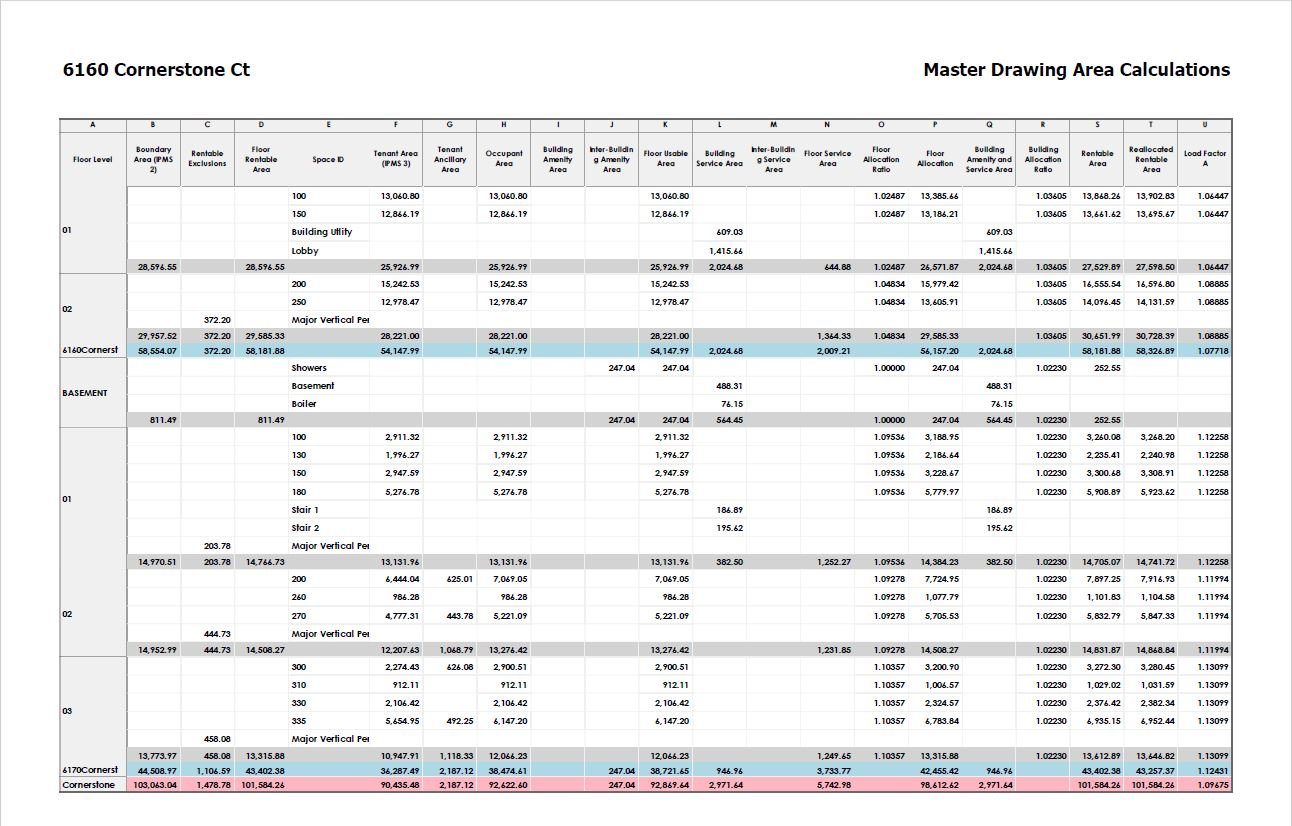Image resolution: width=1292 pixels, height=826 pixels.
Task: Click the "Building Utility" space entry
Action: coord(322,232)
